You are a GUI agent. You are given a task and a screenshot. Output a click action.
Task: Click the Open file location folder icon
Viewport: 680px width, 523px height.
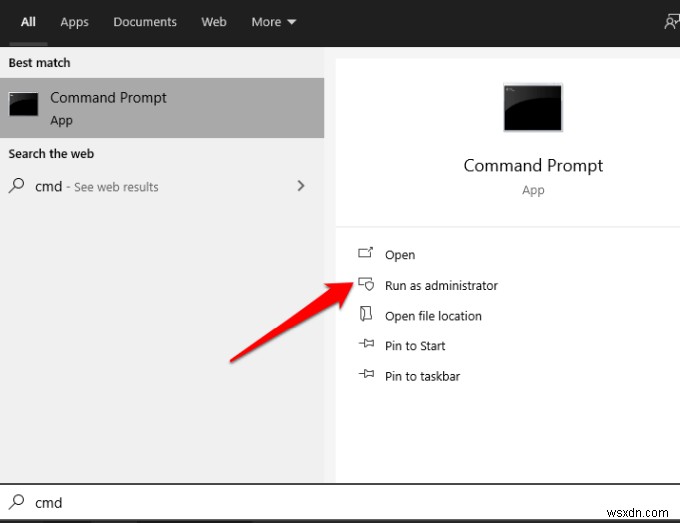(x=365, y=315)
